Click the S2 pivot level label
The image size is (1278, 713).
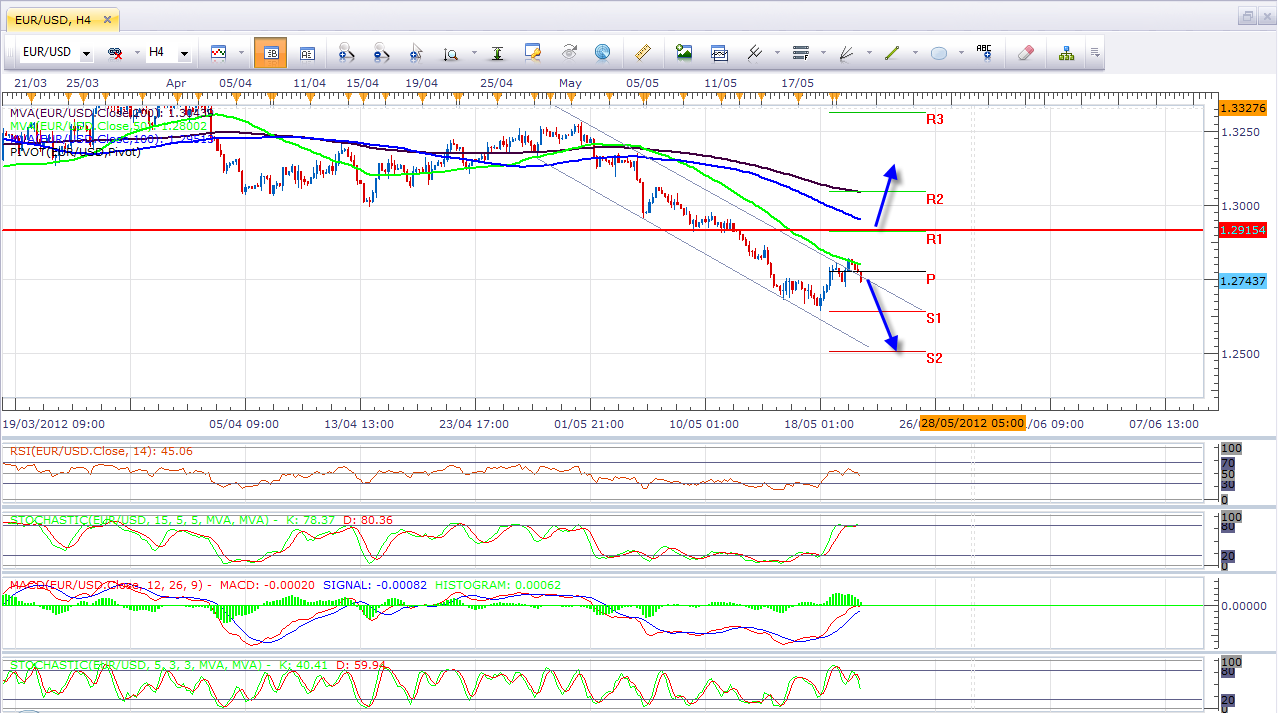click(934, 358)
